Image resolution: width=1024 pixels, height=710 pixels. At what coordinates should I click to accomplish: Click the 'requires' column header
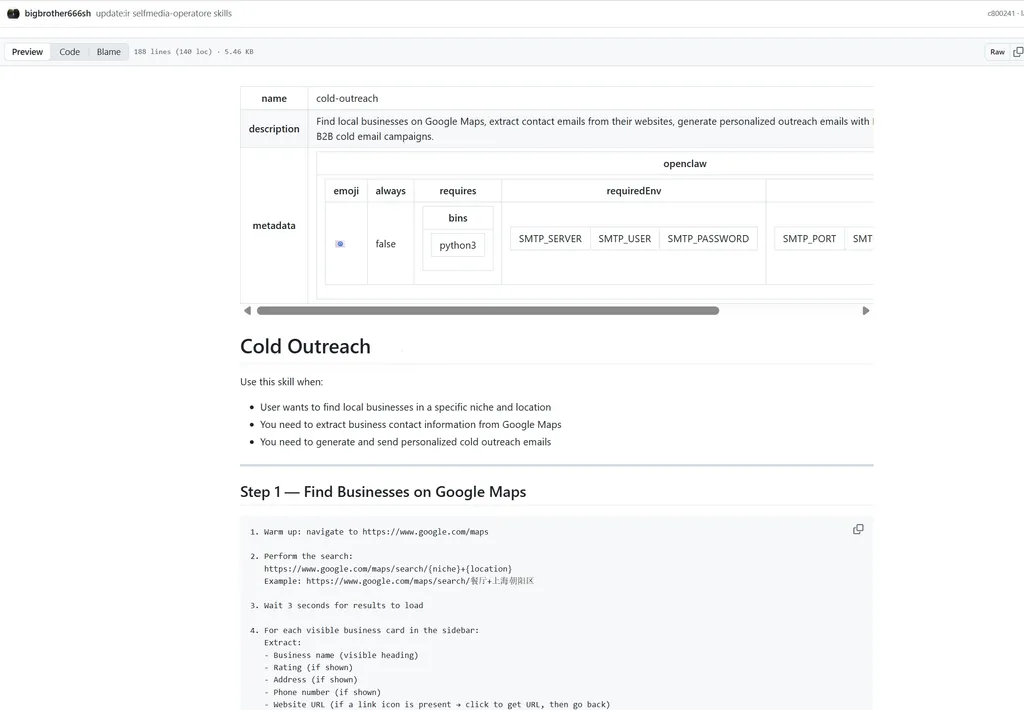click(x=458, y=191)
